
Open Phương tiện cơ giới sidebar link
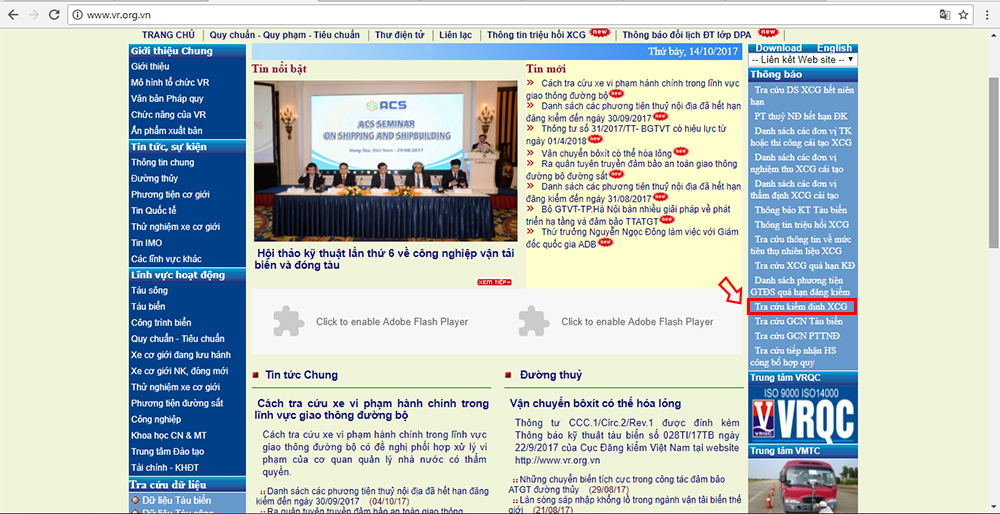pyautogui.click(x=170, y=195)
